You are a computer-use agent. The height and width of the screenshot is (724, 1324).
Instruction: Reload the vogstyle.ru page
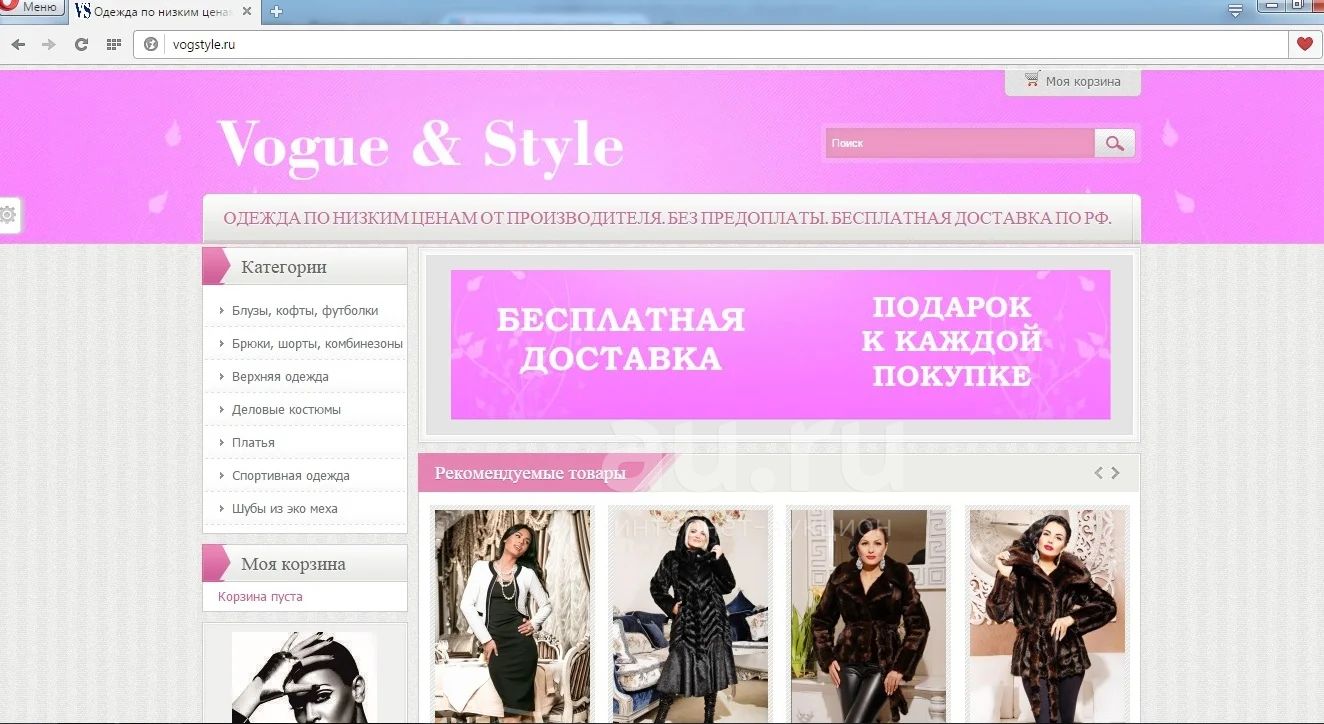tap(81, 44)
